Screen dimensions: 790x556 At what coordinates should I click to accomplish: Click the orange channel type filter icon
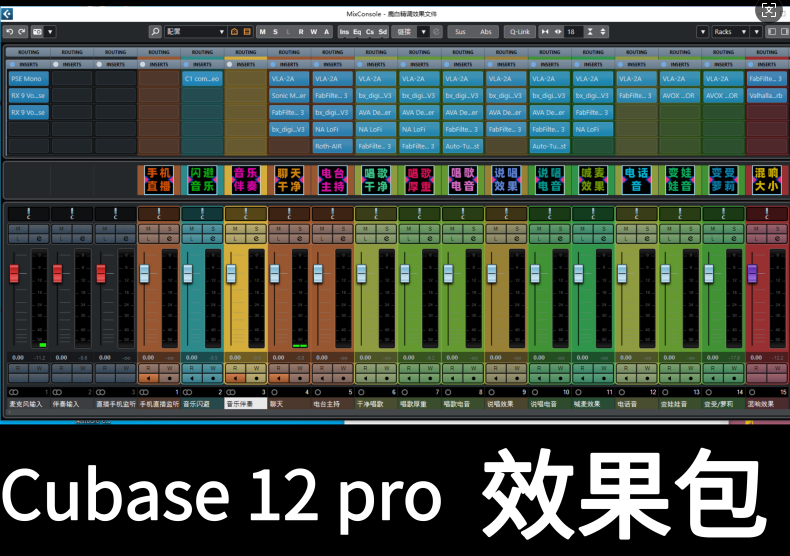tap(234, 32)
